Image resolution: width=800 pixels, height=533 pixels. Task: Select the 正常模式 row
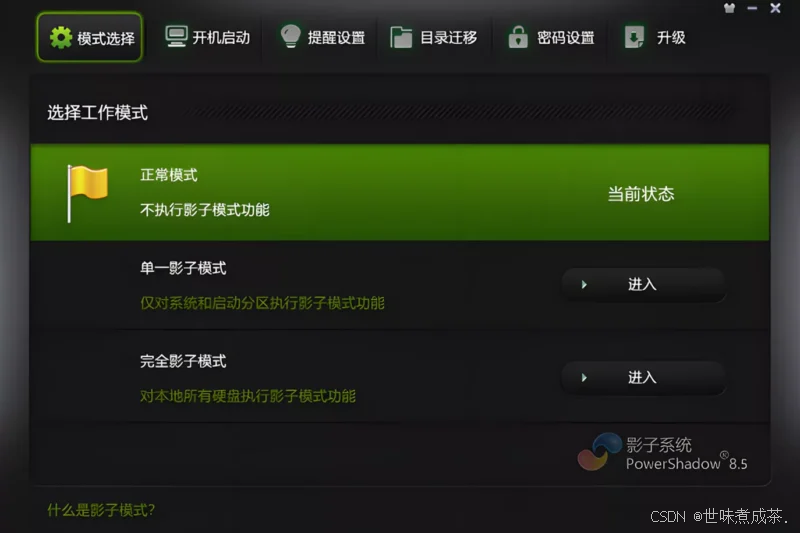(400, 193)
